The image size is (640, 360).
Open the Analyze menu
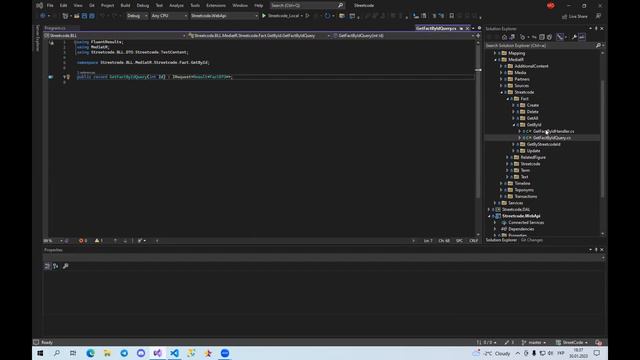(176, 6)
